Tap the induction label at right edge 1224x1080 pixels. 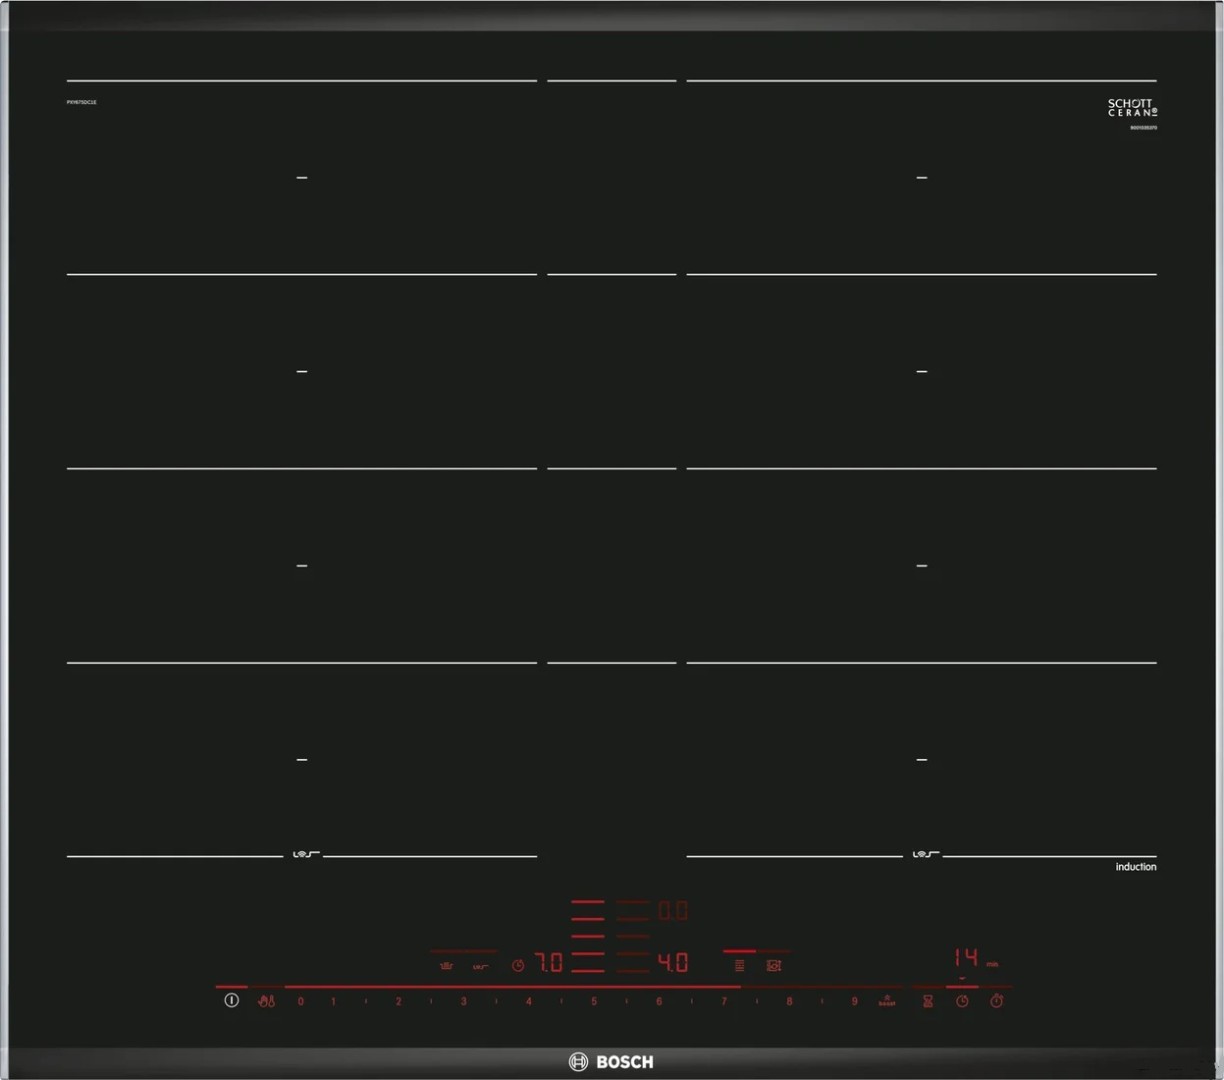click(1135, 867)
